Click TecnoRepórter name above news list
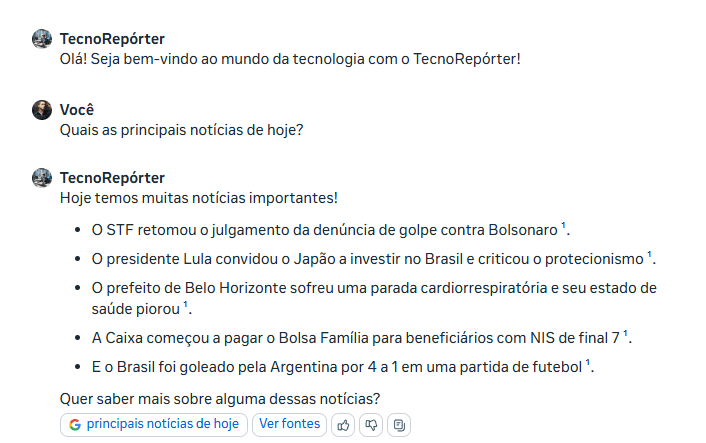 coord(113,178)
